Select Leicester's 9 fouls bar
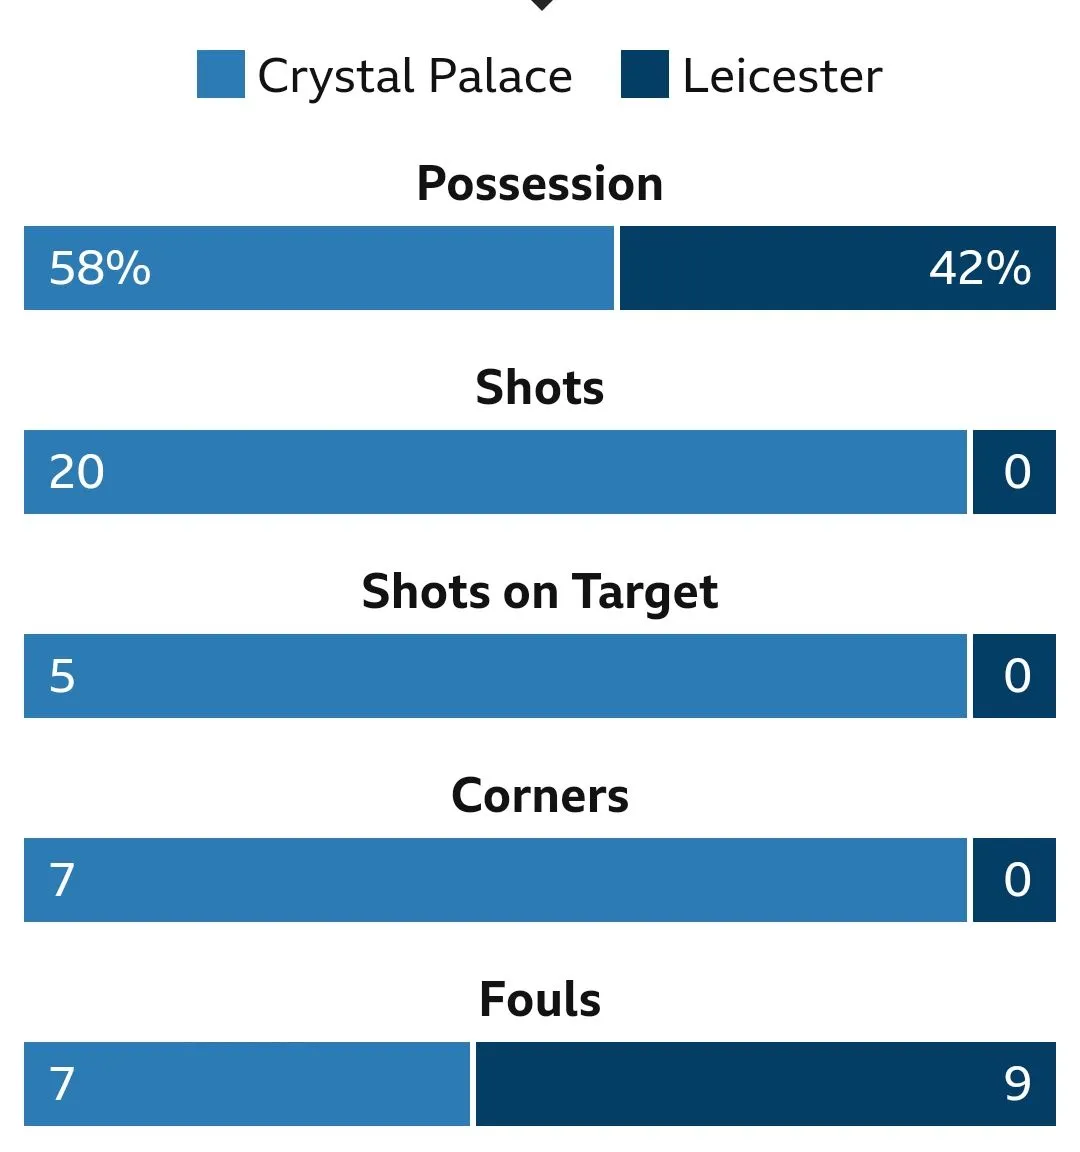Viewport: 1080px width, 1152px height. [765, 1084]
